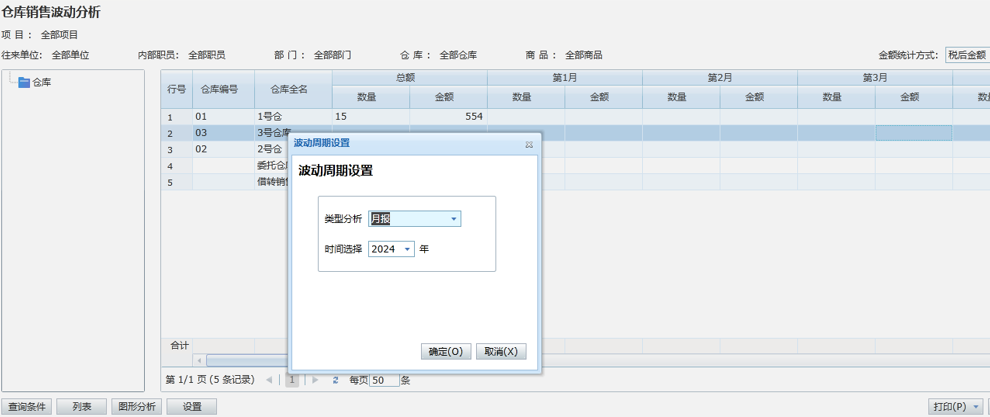Viewport: 990px width, 417px height.
Task: Click the refresh icon in pager
Action: (335, 380)
